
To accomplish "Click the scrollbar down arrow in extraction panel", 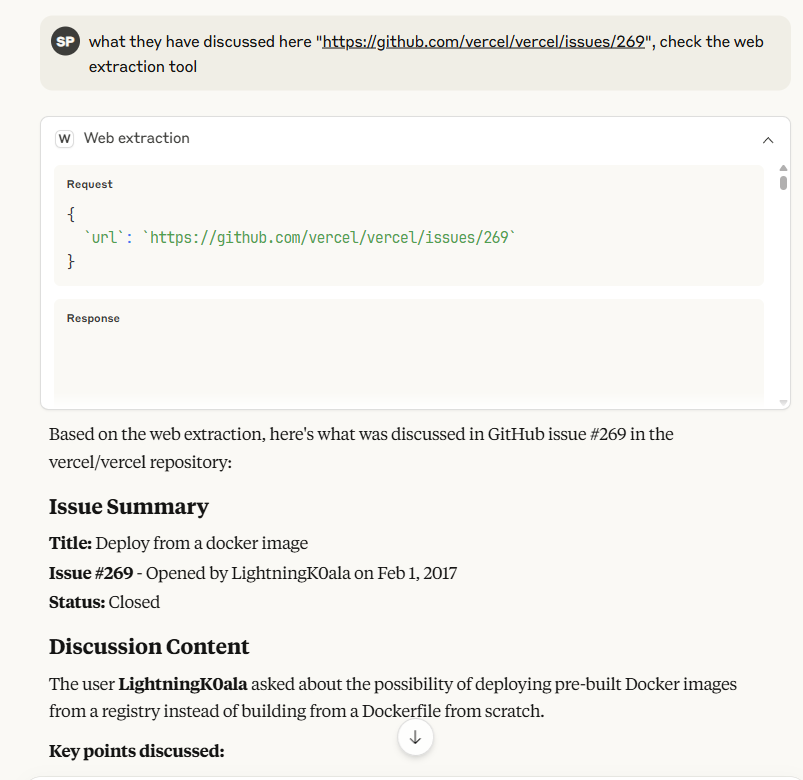I will click(783, 403).
